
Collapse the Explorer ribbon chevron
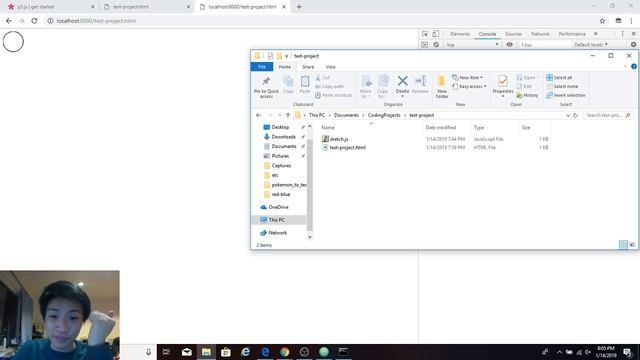625,67
